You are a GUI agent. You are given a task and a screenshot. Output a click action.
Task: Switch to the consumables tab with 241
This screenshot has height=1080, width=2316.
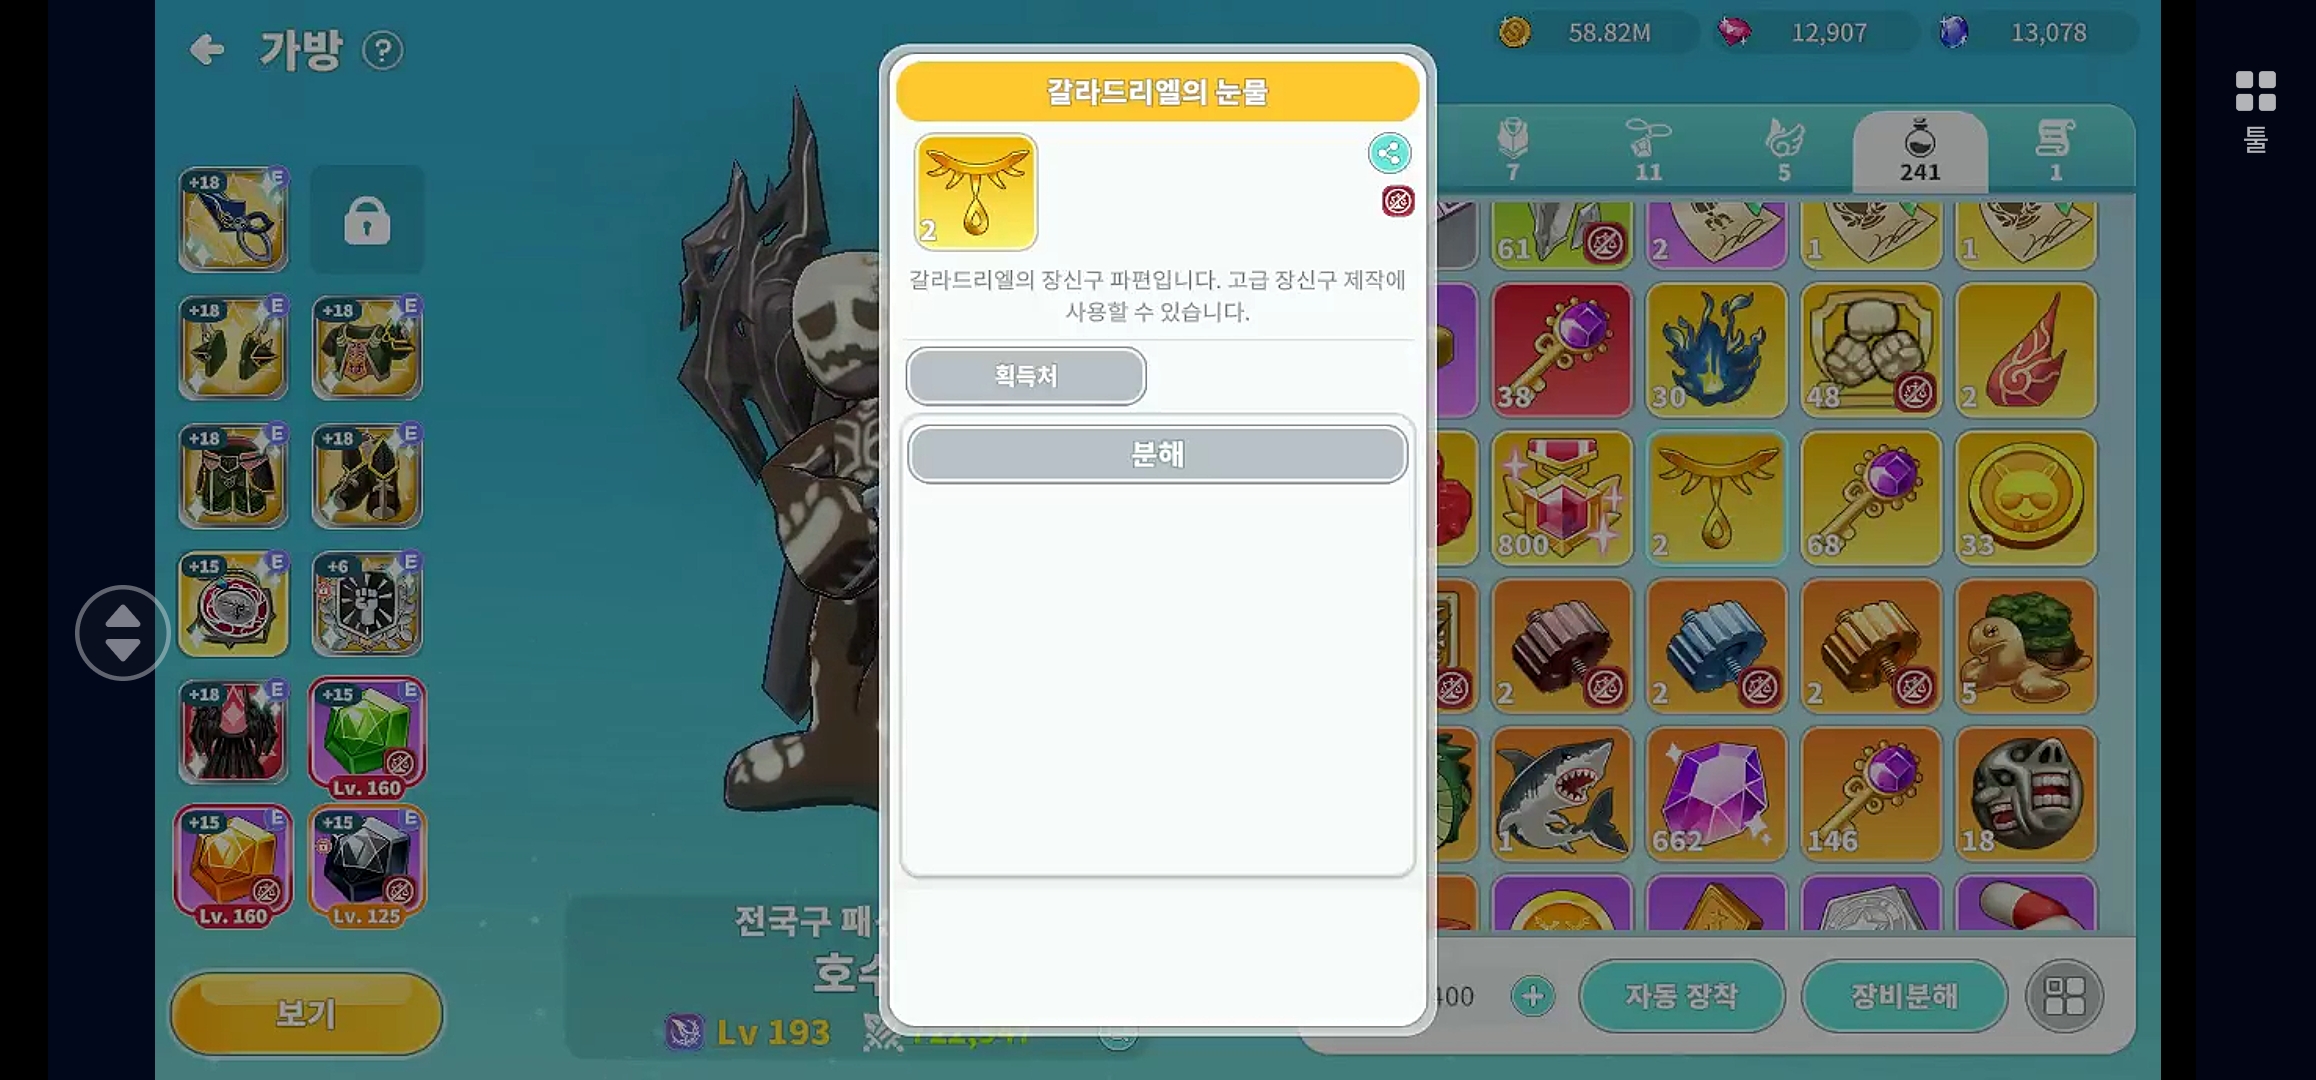(x=1920, y=152)
